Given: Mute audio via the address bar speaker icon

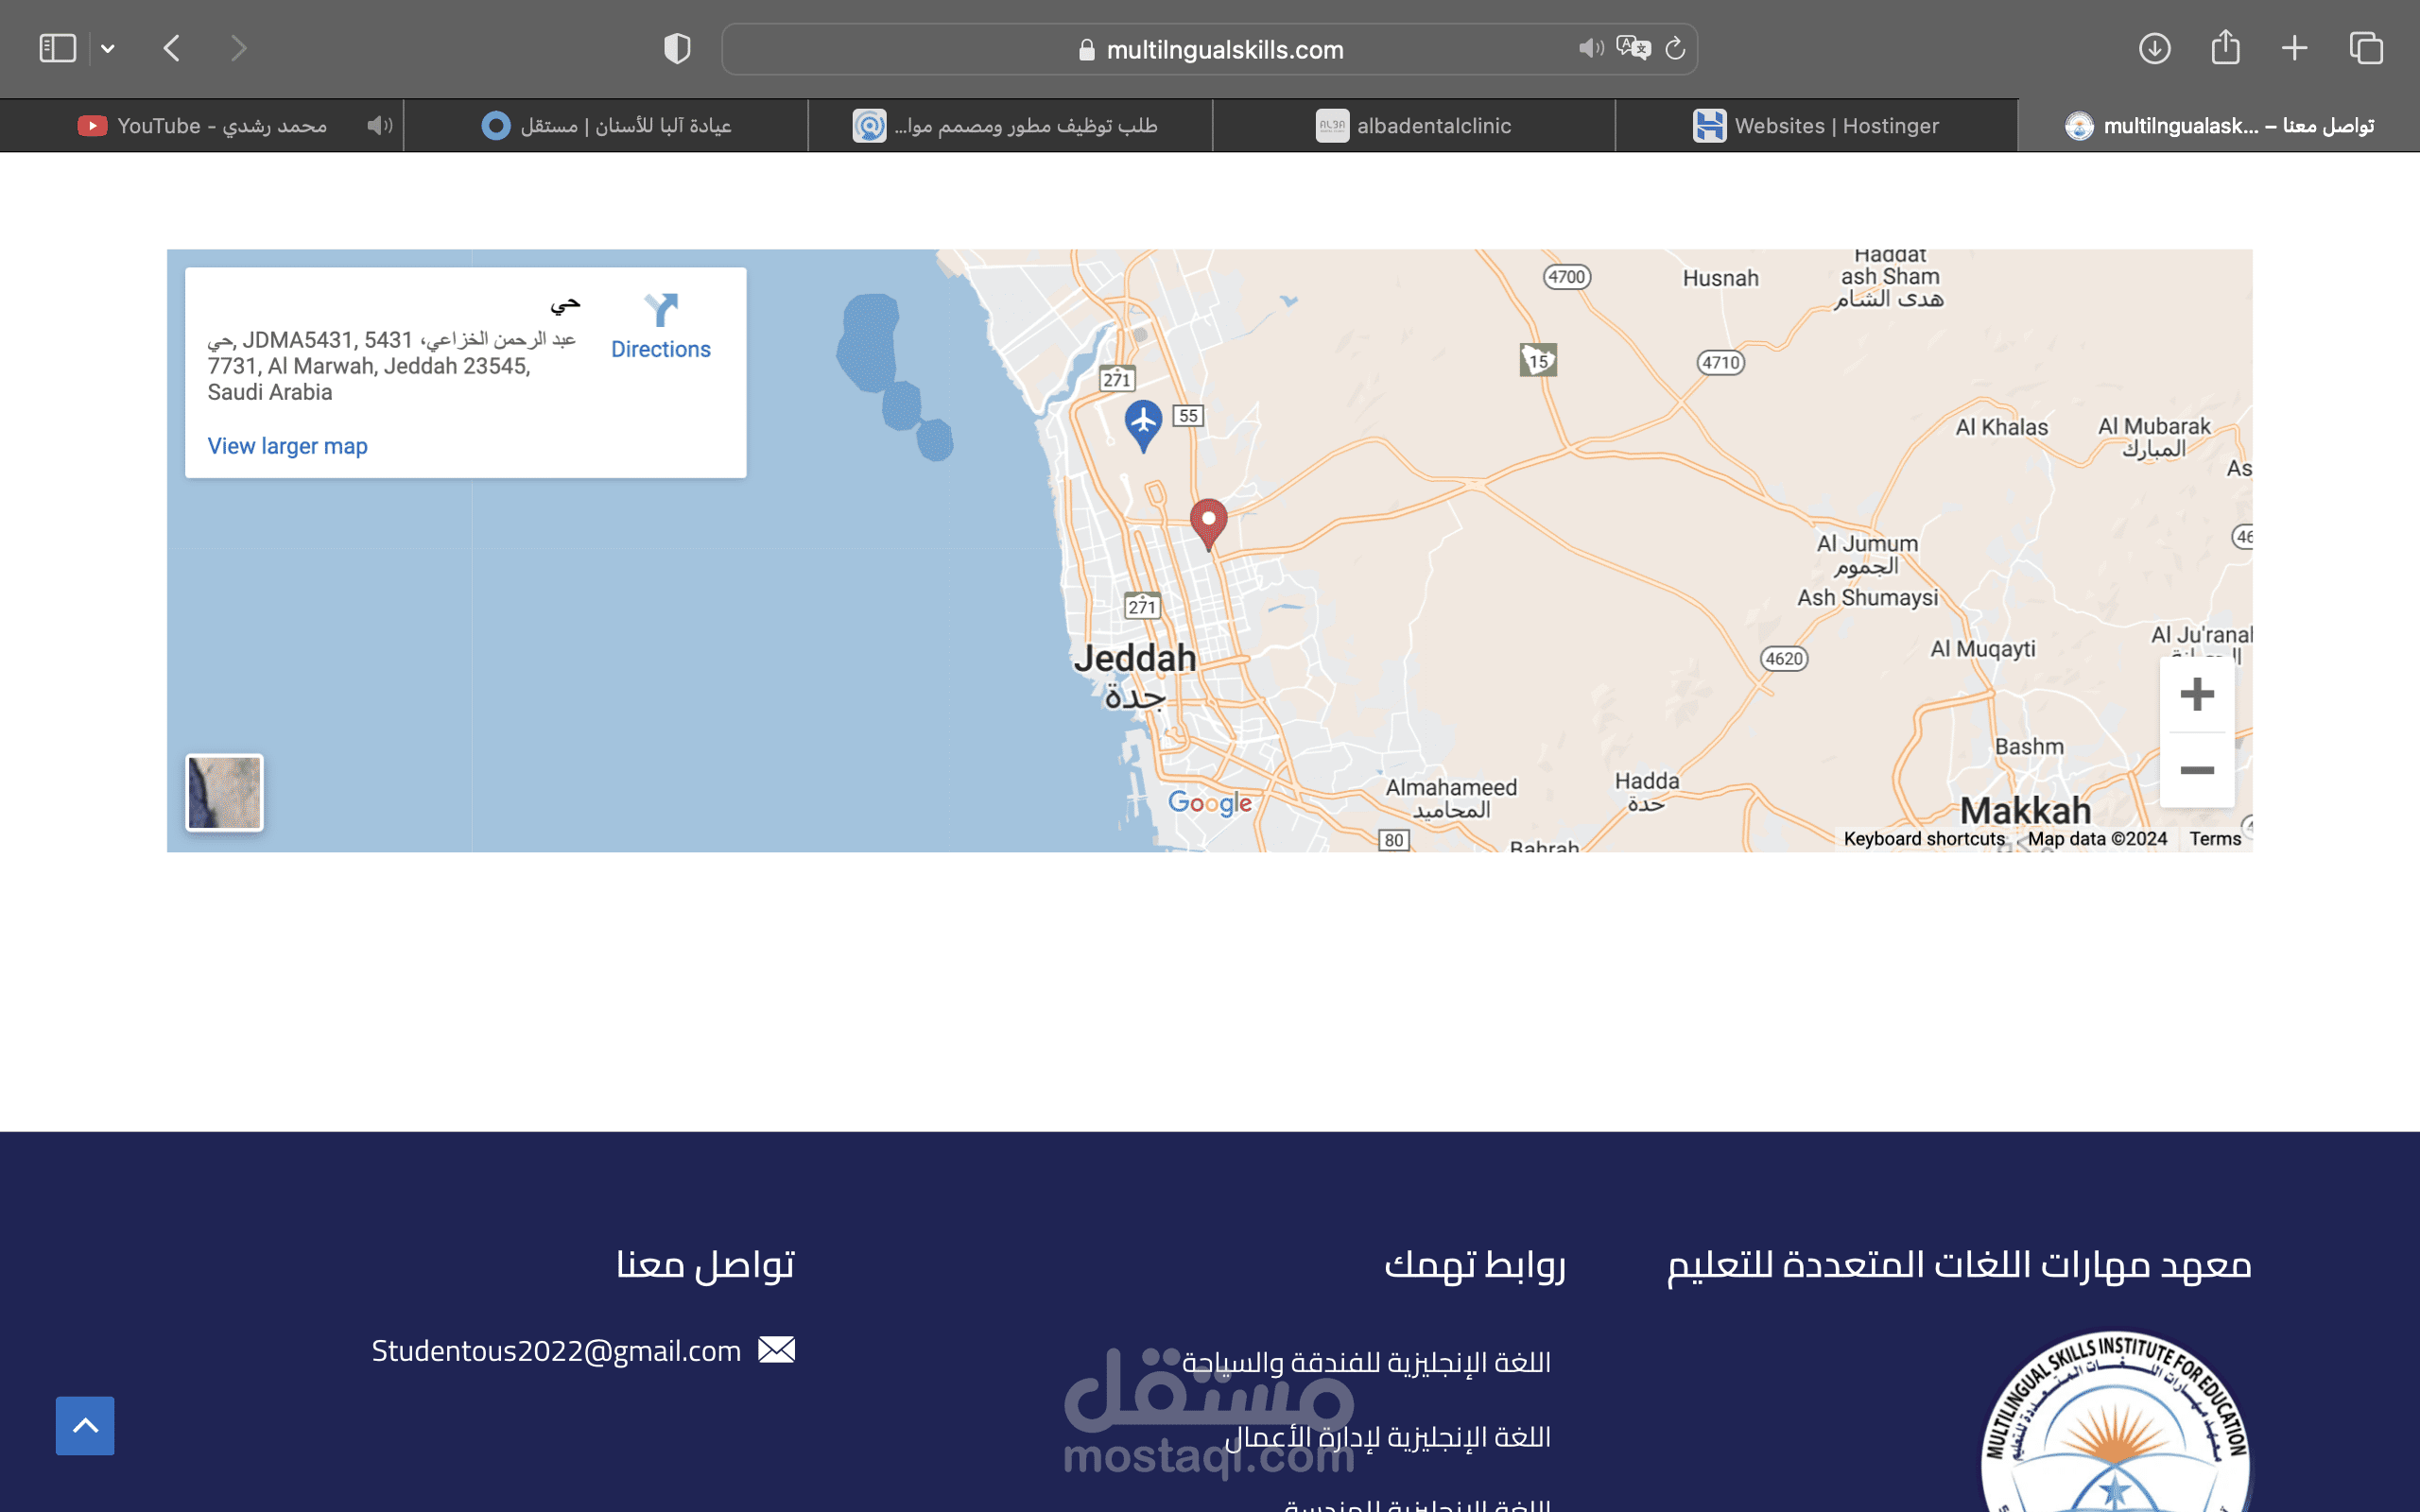Looking at the screenshot, I should pyautogui.click(x=1590, y=48).
